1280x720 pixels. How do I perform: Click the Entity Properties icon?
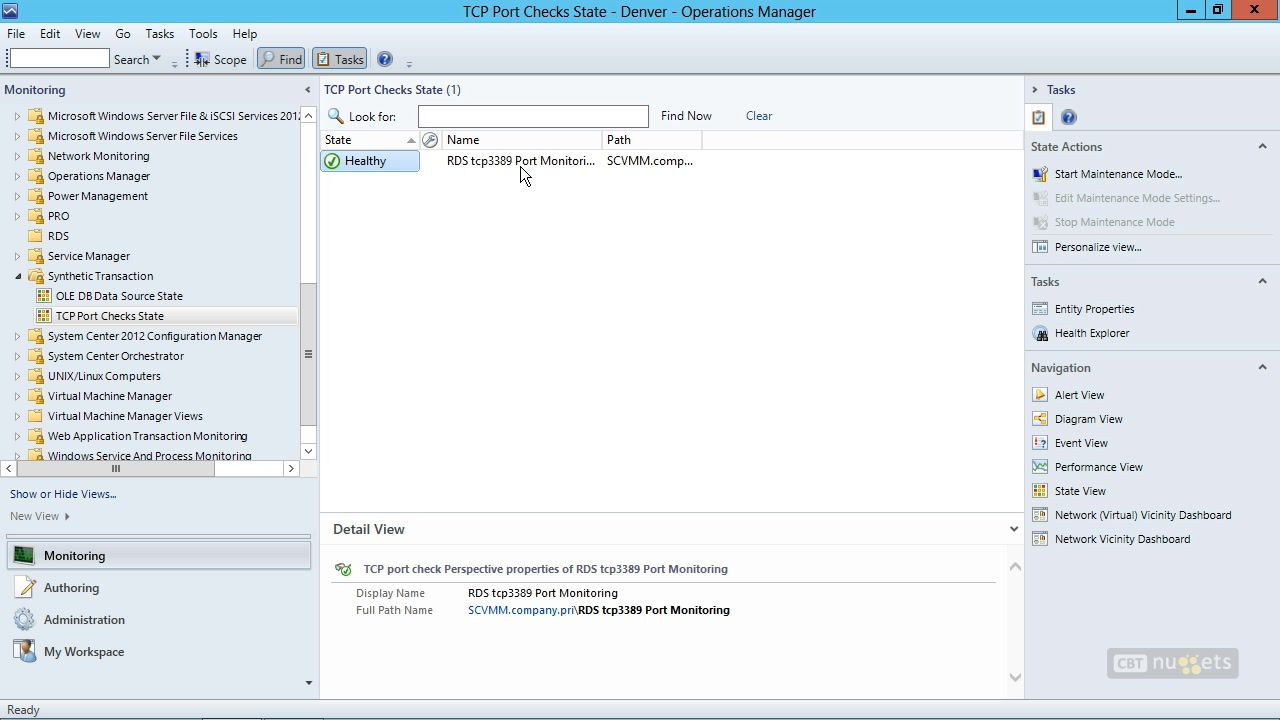coord(1040,309)
